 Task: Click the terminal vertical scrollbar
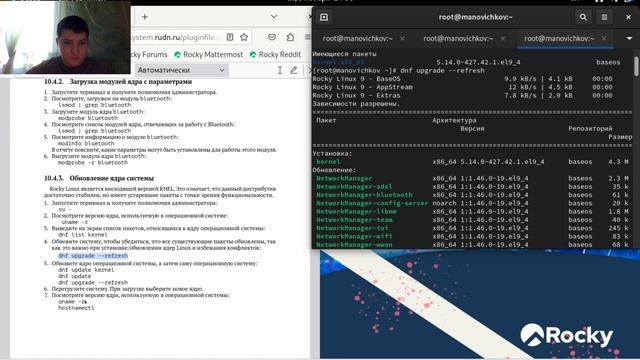coord(636,66)
